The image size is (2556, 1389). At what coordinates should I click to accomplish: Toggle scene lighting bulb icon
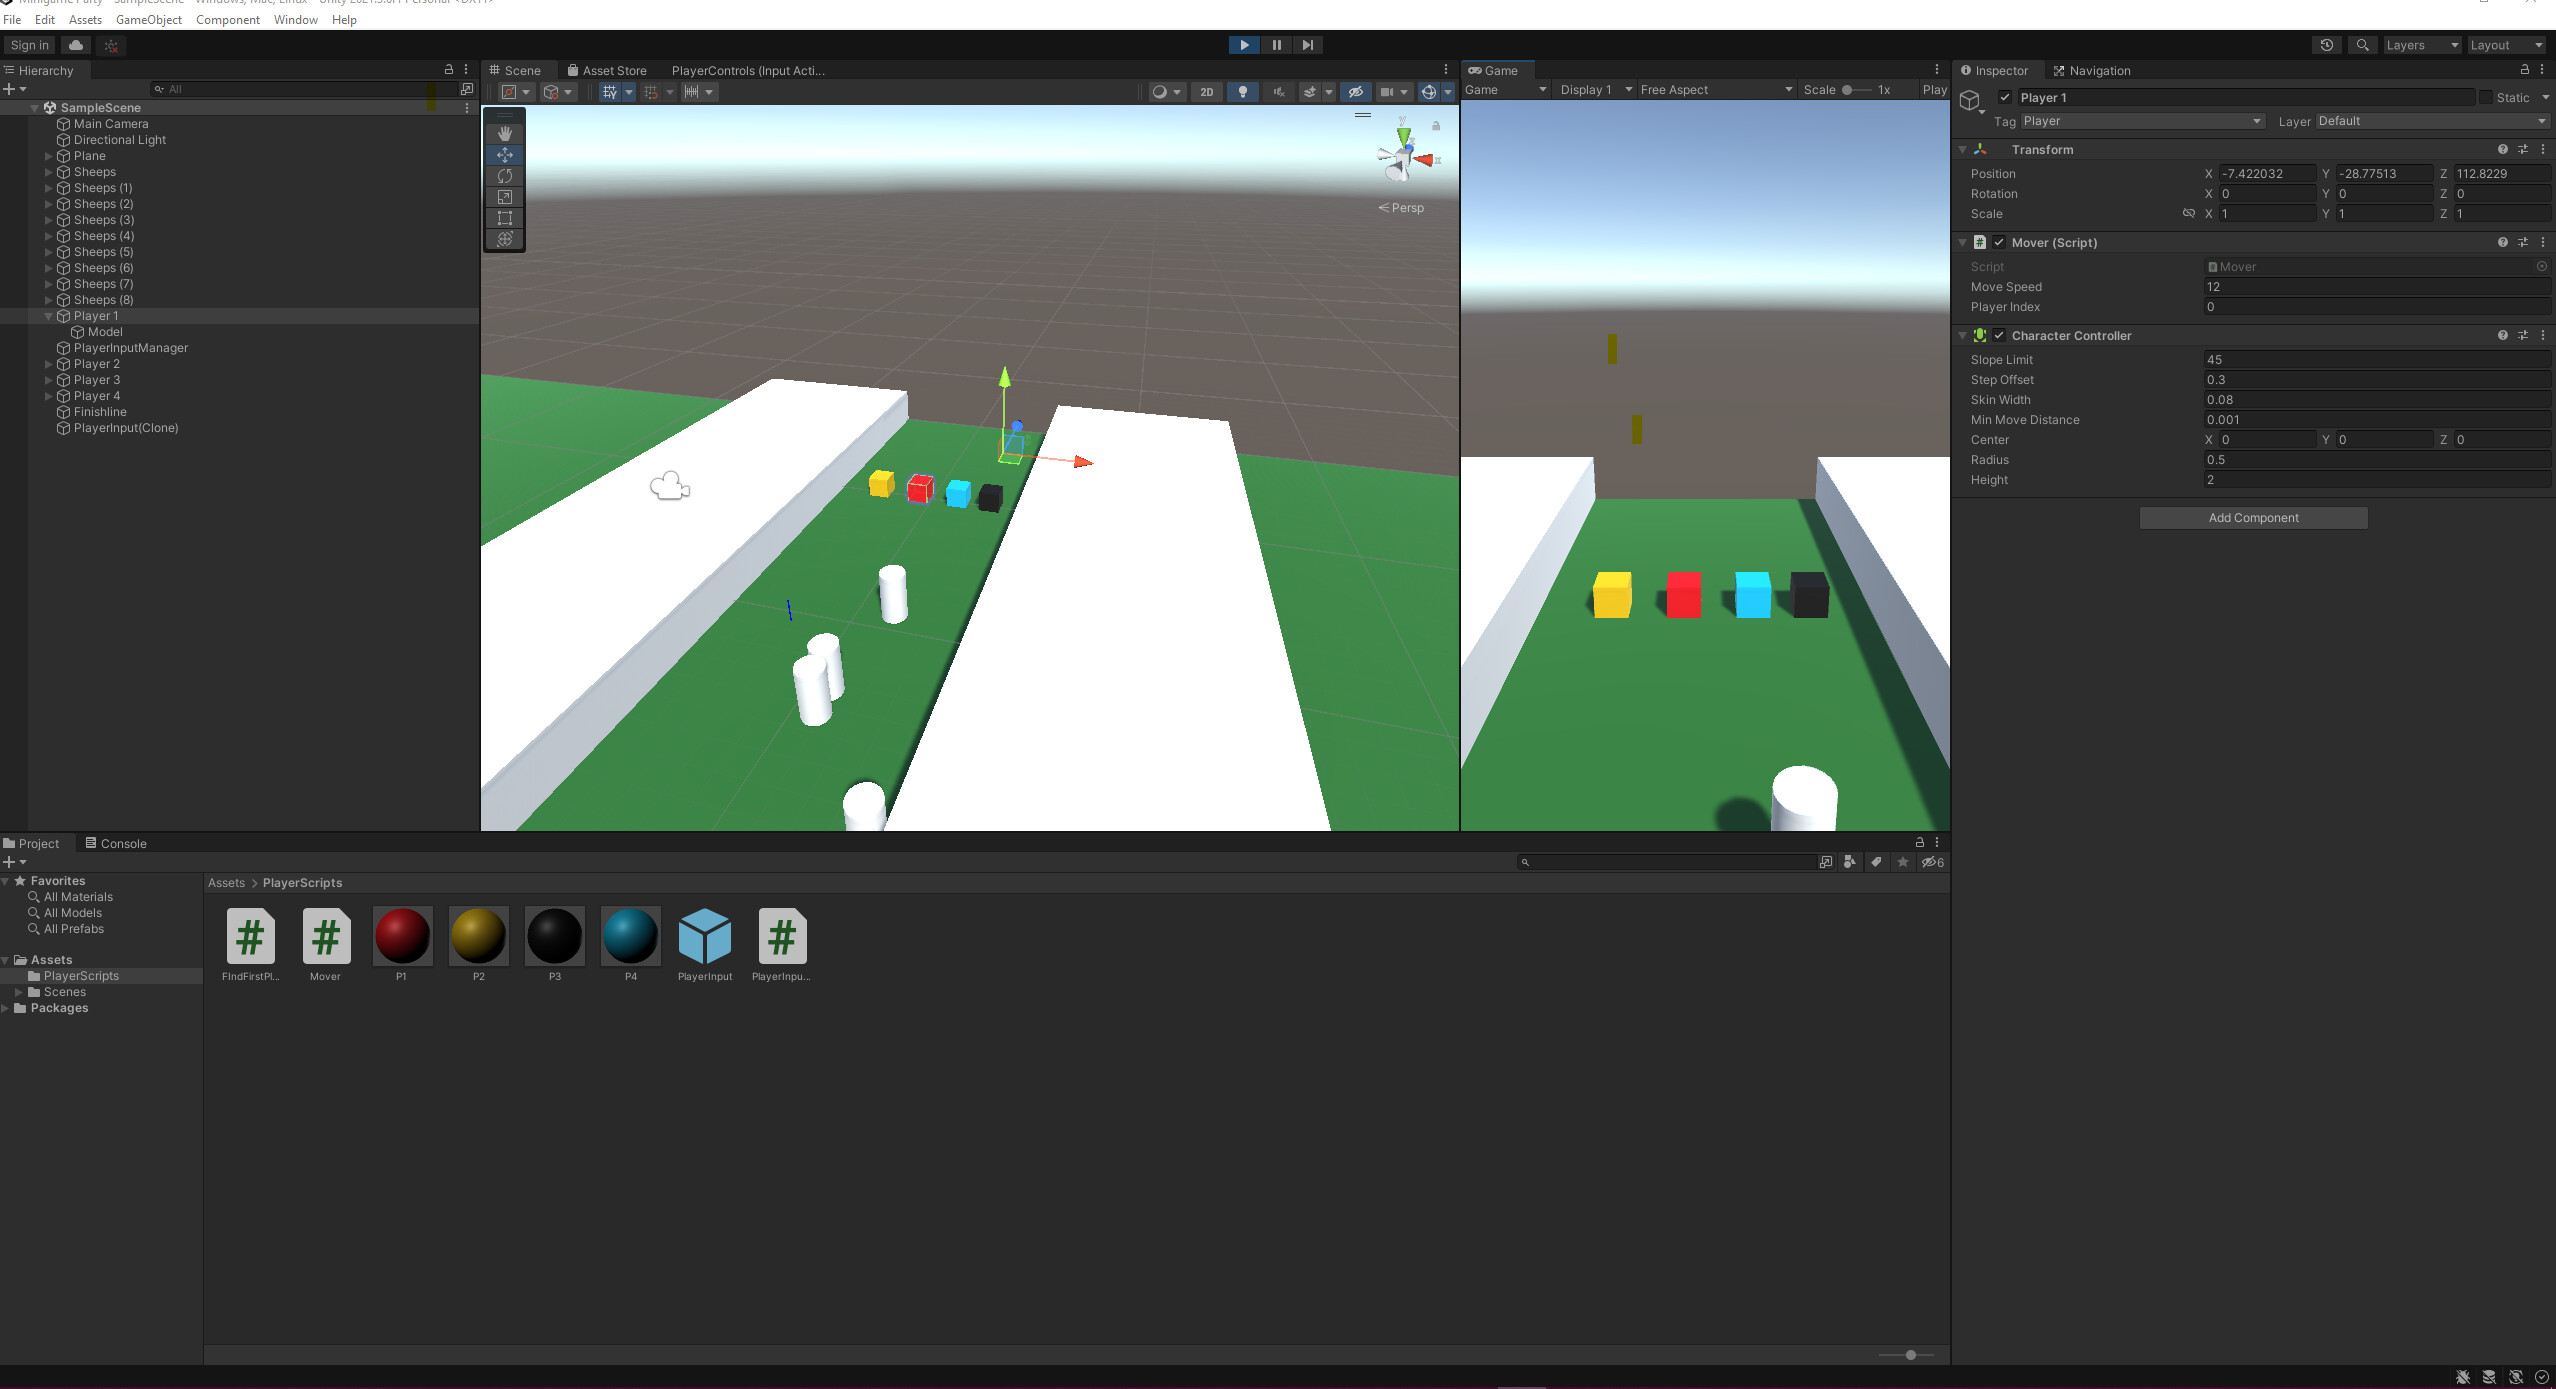[x=1242, y=92]
